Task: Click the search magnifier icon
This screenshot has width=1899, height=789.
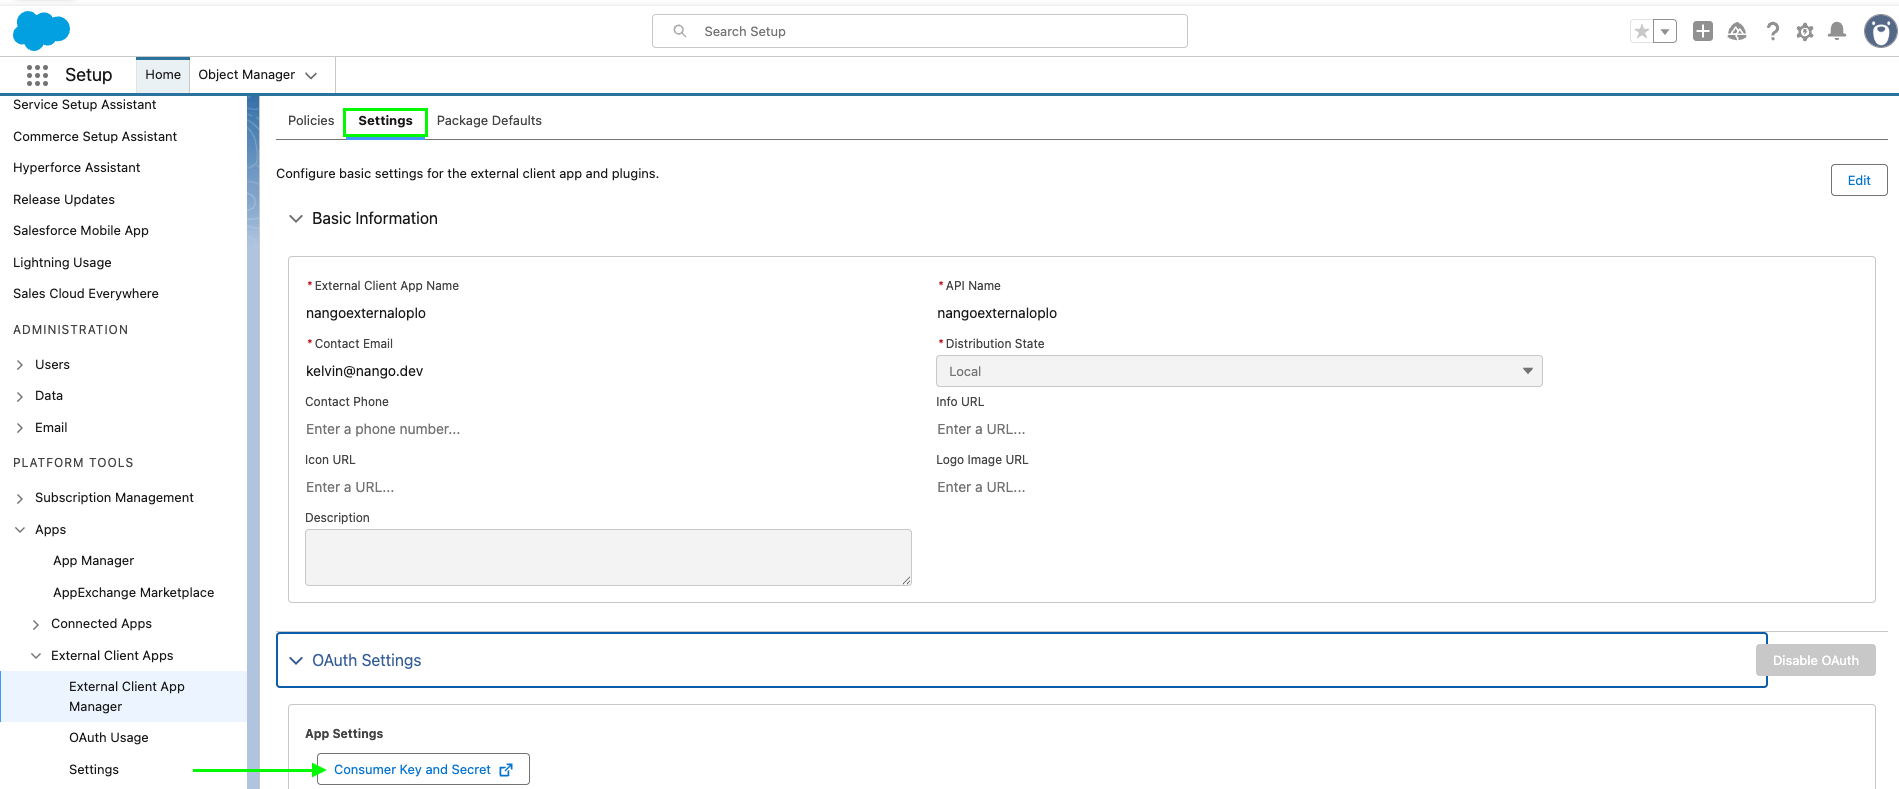Action: tap(680, 31)
